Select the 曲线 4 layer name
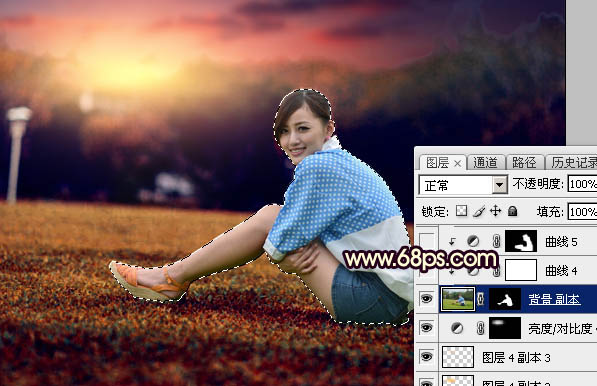Viewport: 597px width, 386px height. (561, 271)
